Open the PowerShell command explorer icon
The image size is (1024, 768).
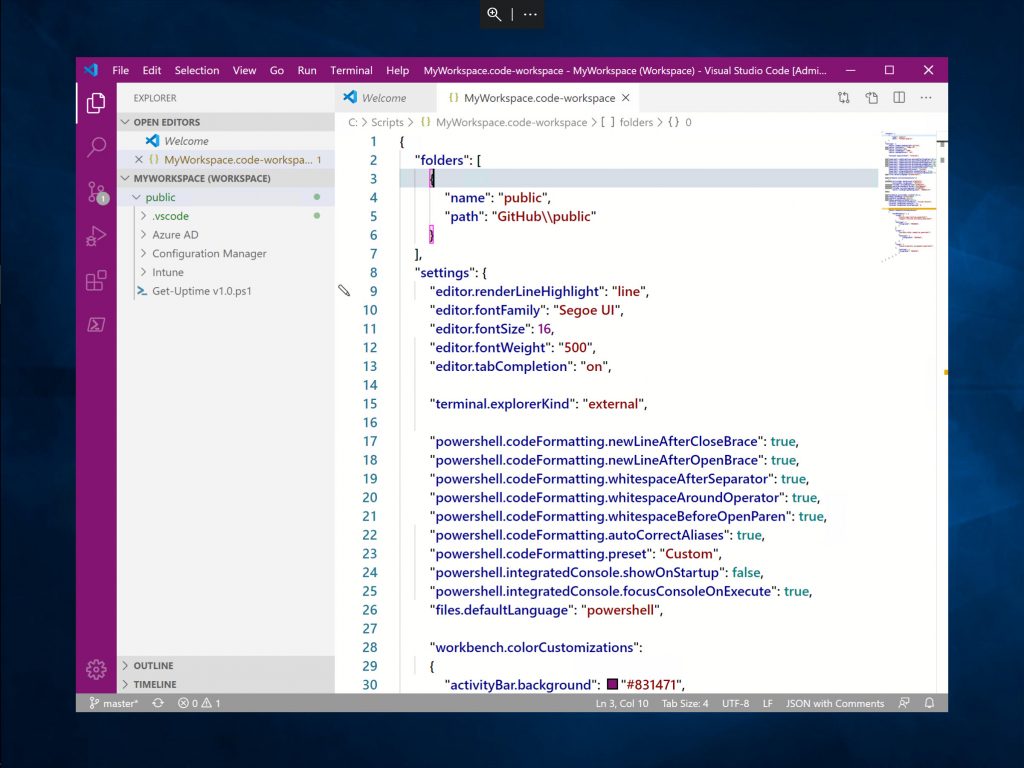pos(96,325)
